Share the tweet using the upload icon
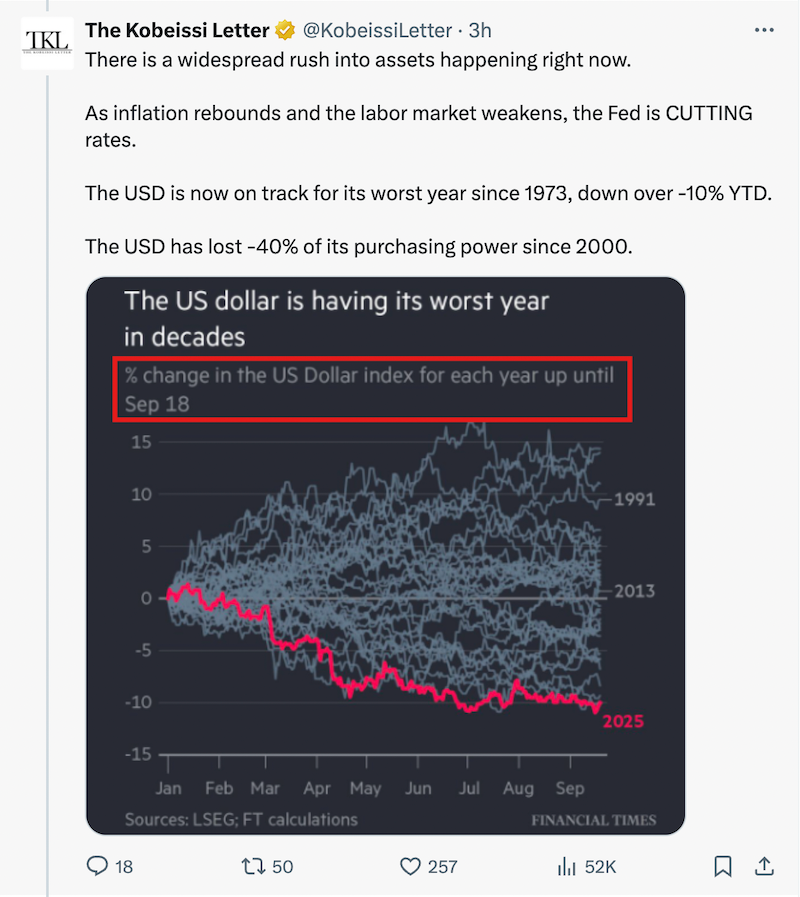 click(x=766, y=867)
